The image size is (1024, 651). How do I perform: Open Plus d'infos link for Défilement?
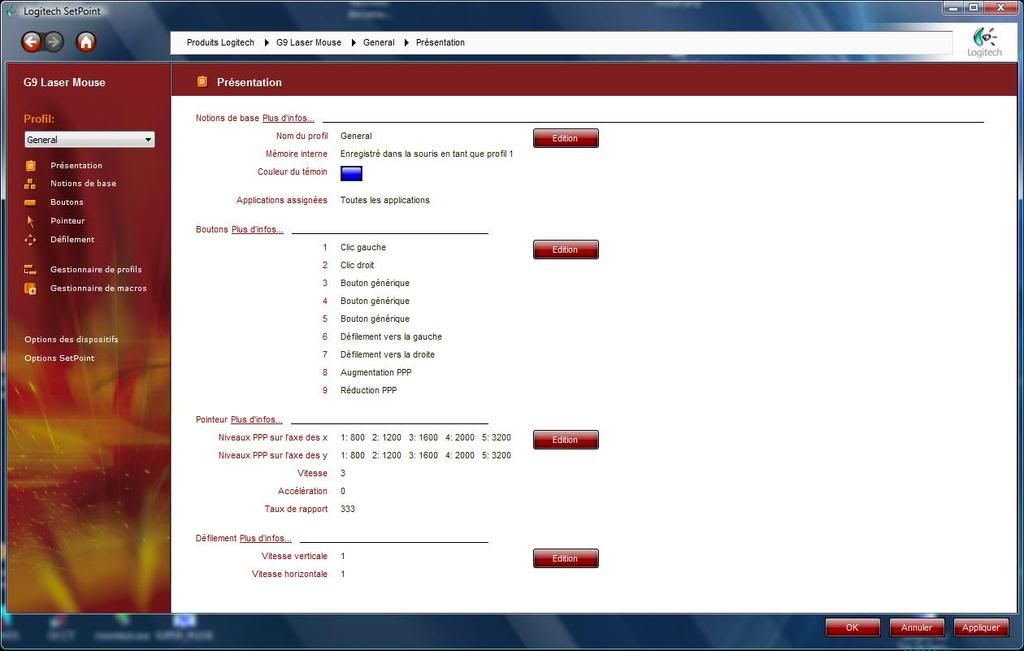265,539
